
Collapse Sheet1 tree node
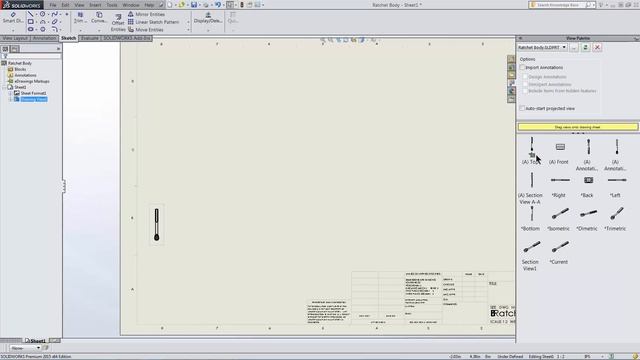[4, 87]
